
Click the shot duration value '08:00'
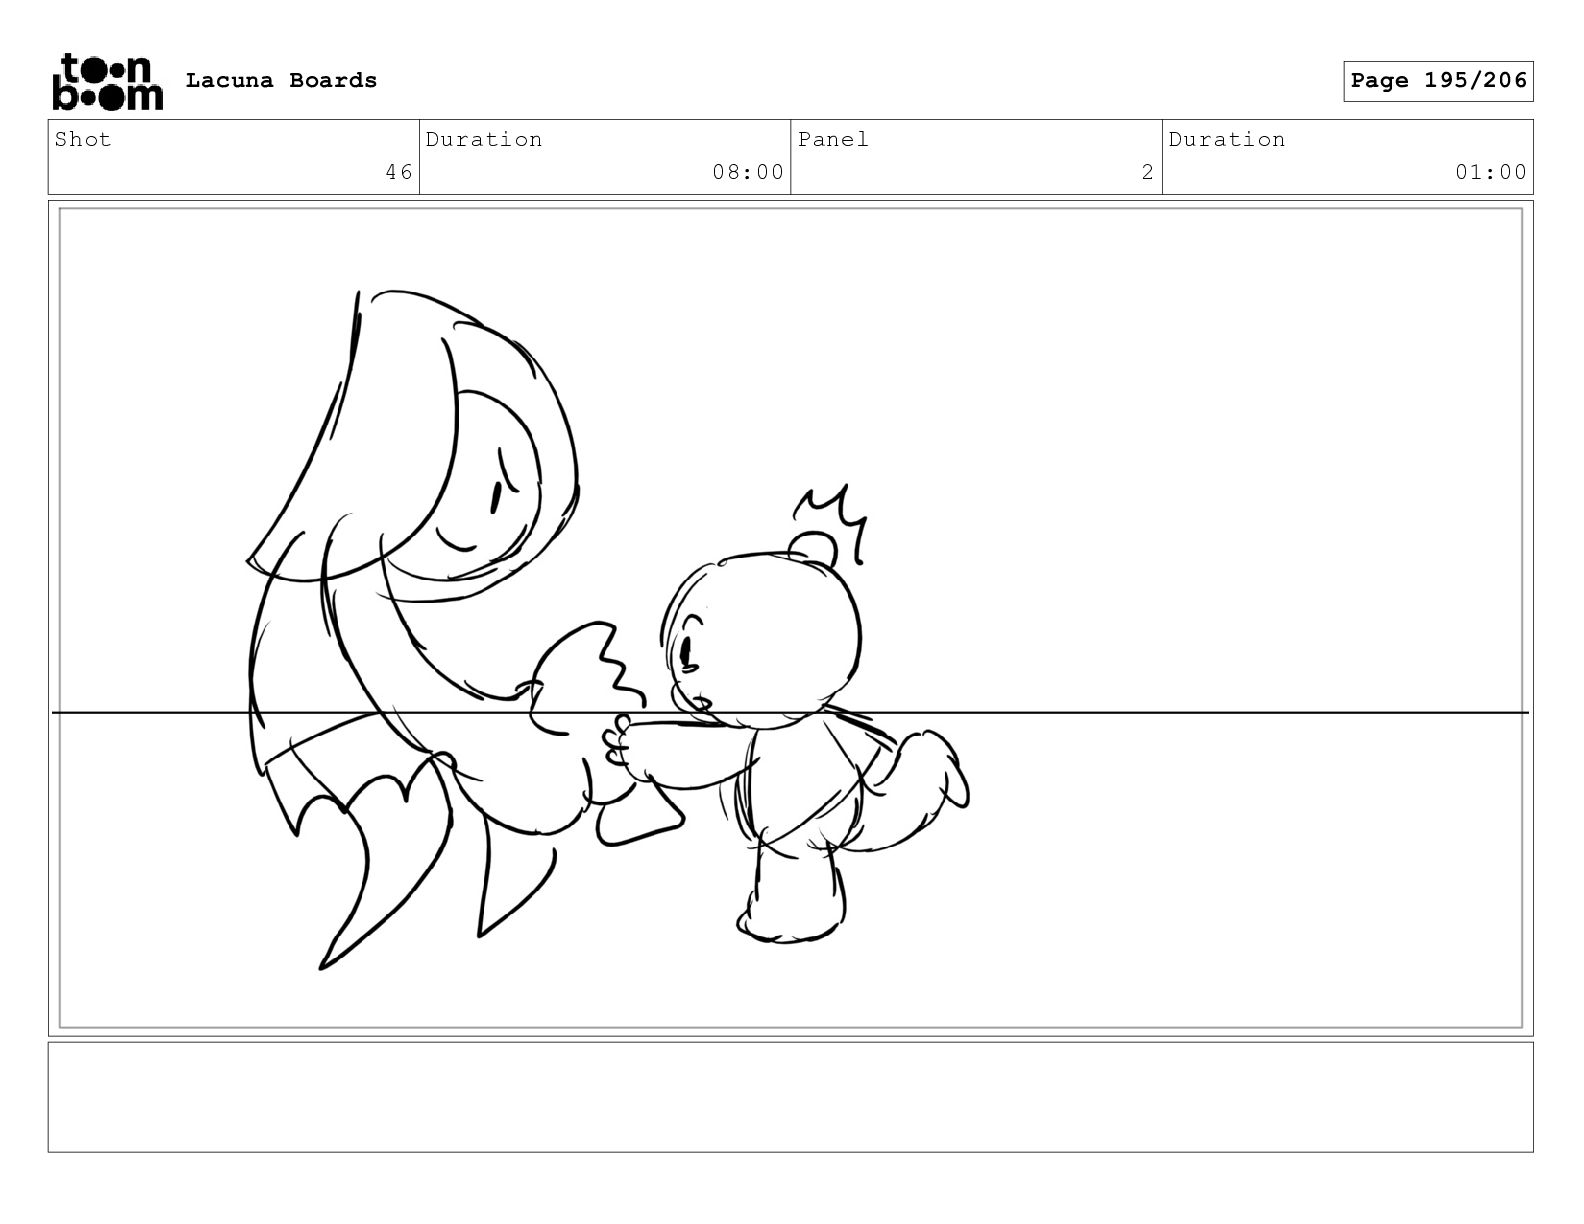[748, 172]
